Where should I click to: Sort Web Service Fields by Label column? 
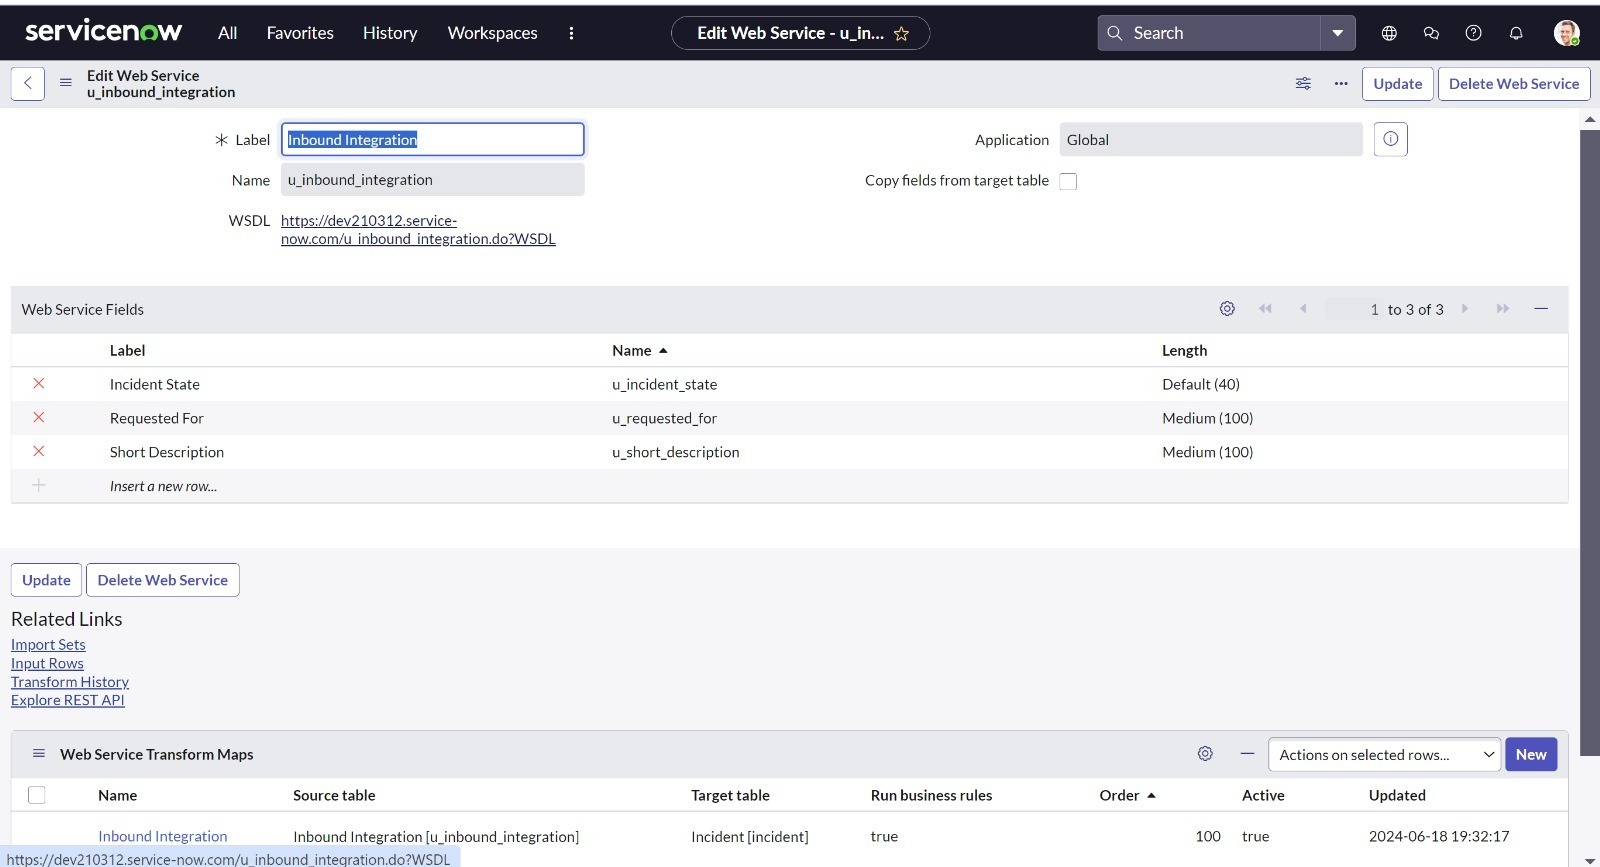127,350
